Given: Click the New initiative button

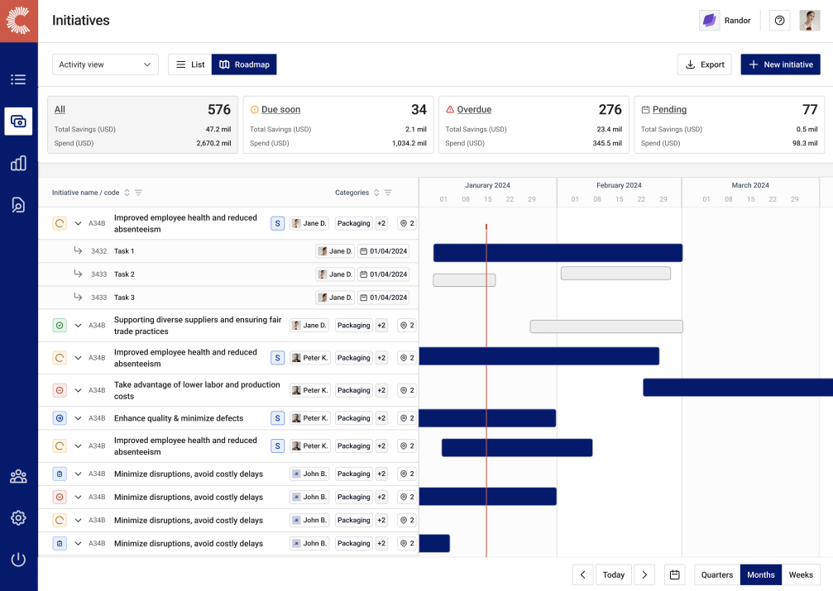Looking at the screenshot, I should (x=781, y=64).
